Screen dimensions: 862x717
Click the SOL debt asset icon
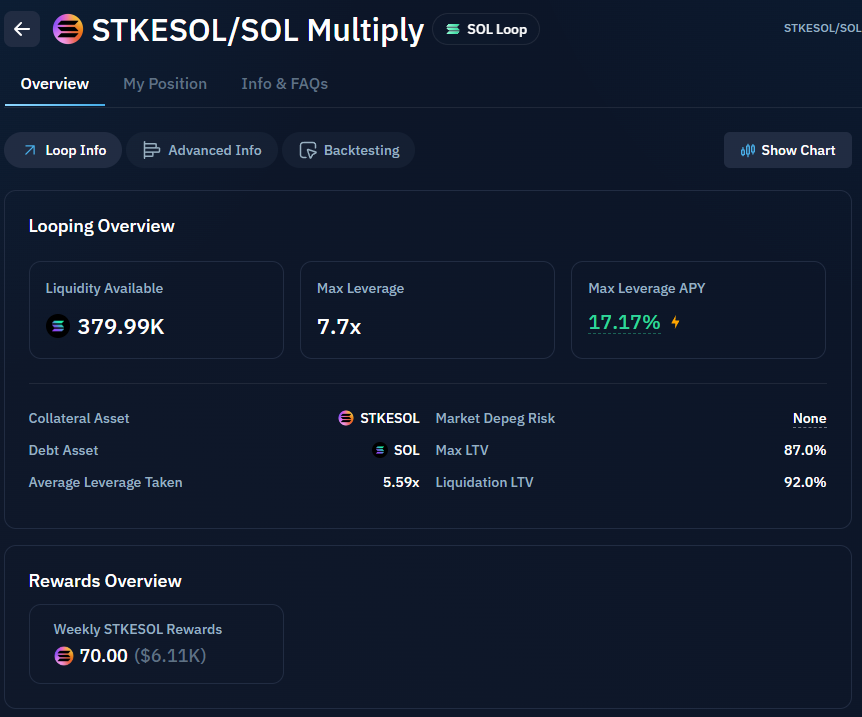pos(380,450)
